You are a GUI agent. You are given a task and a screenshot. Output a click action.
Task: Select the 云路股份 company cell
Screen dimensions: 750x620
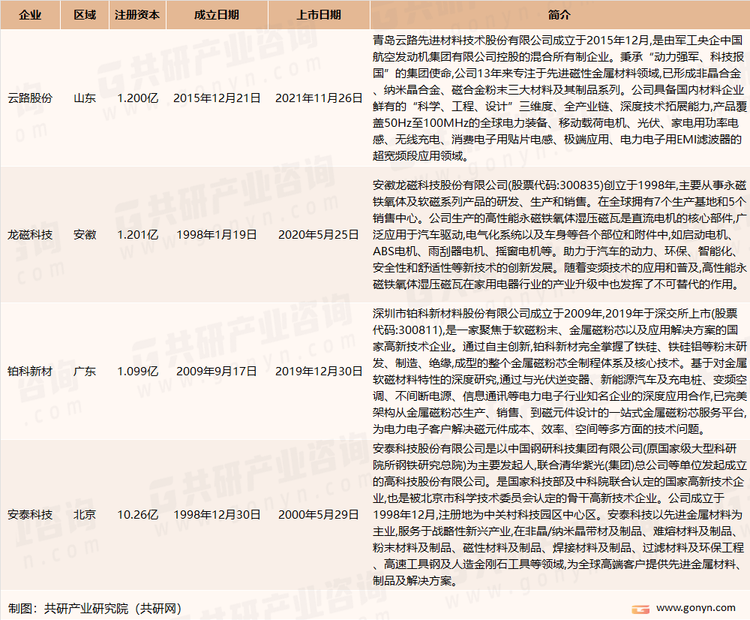coord(30,98)
